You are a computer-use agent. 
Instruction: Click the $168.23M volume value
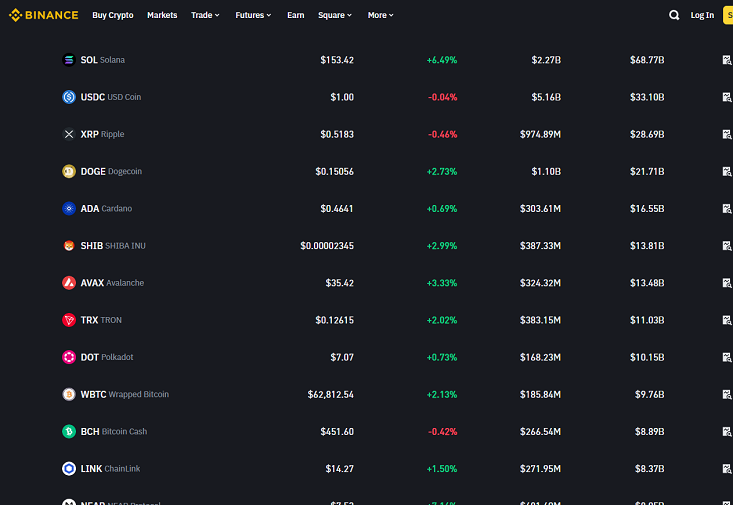pyautogui.click(x=540, y=357)
